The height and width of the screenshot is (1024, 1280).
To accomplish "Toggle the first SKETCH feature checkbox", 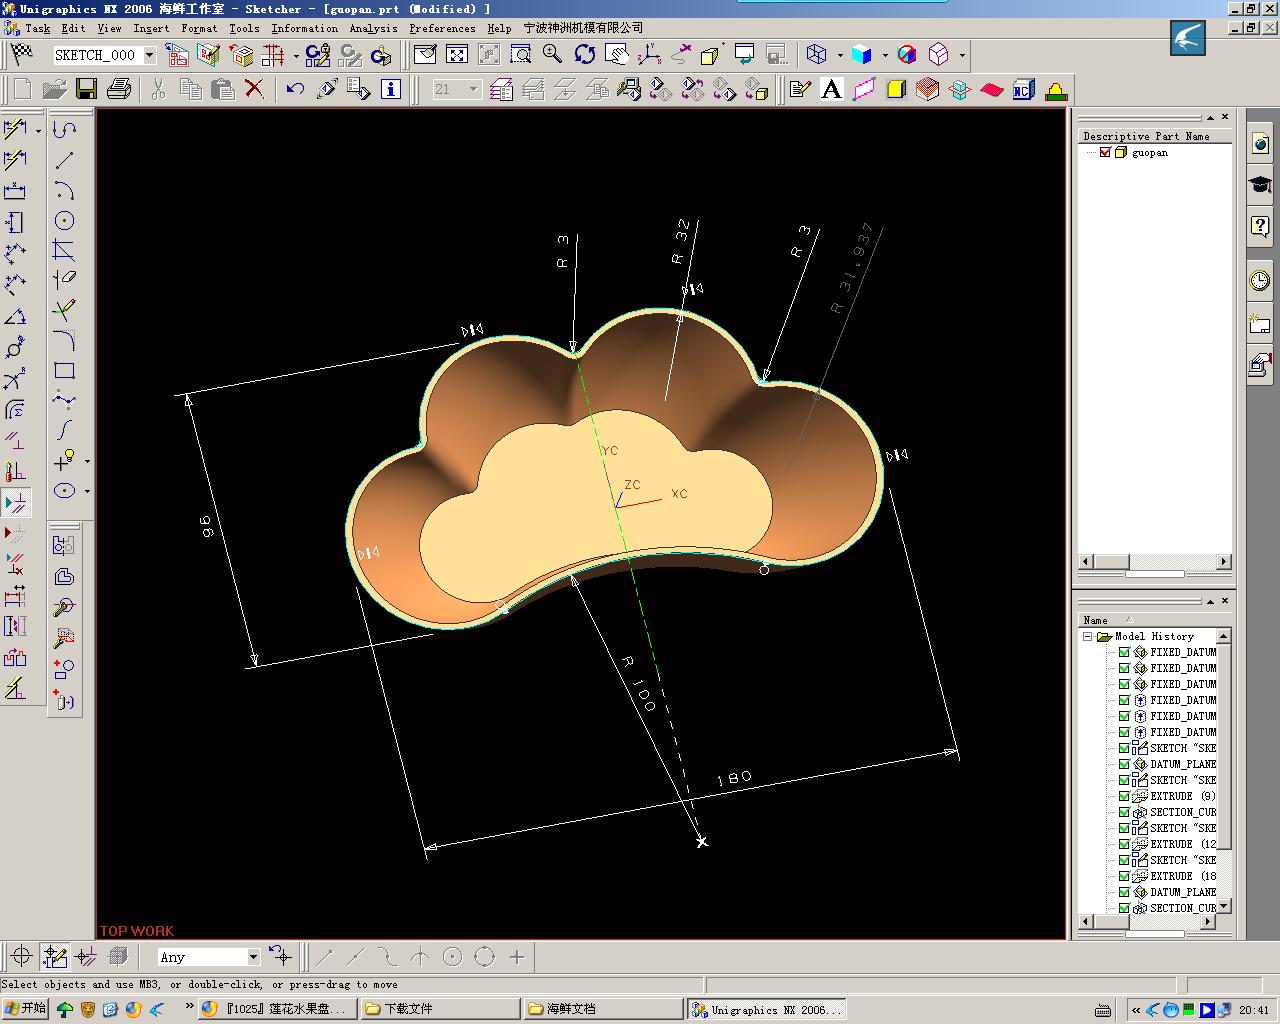I will pyautogui.click(x=1124, y=748).
